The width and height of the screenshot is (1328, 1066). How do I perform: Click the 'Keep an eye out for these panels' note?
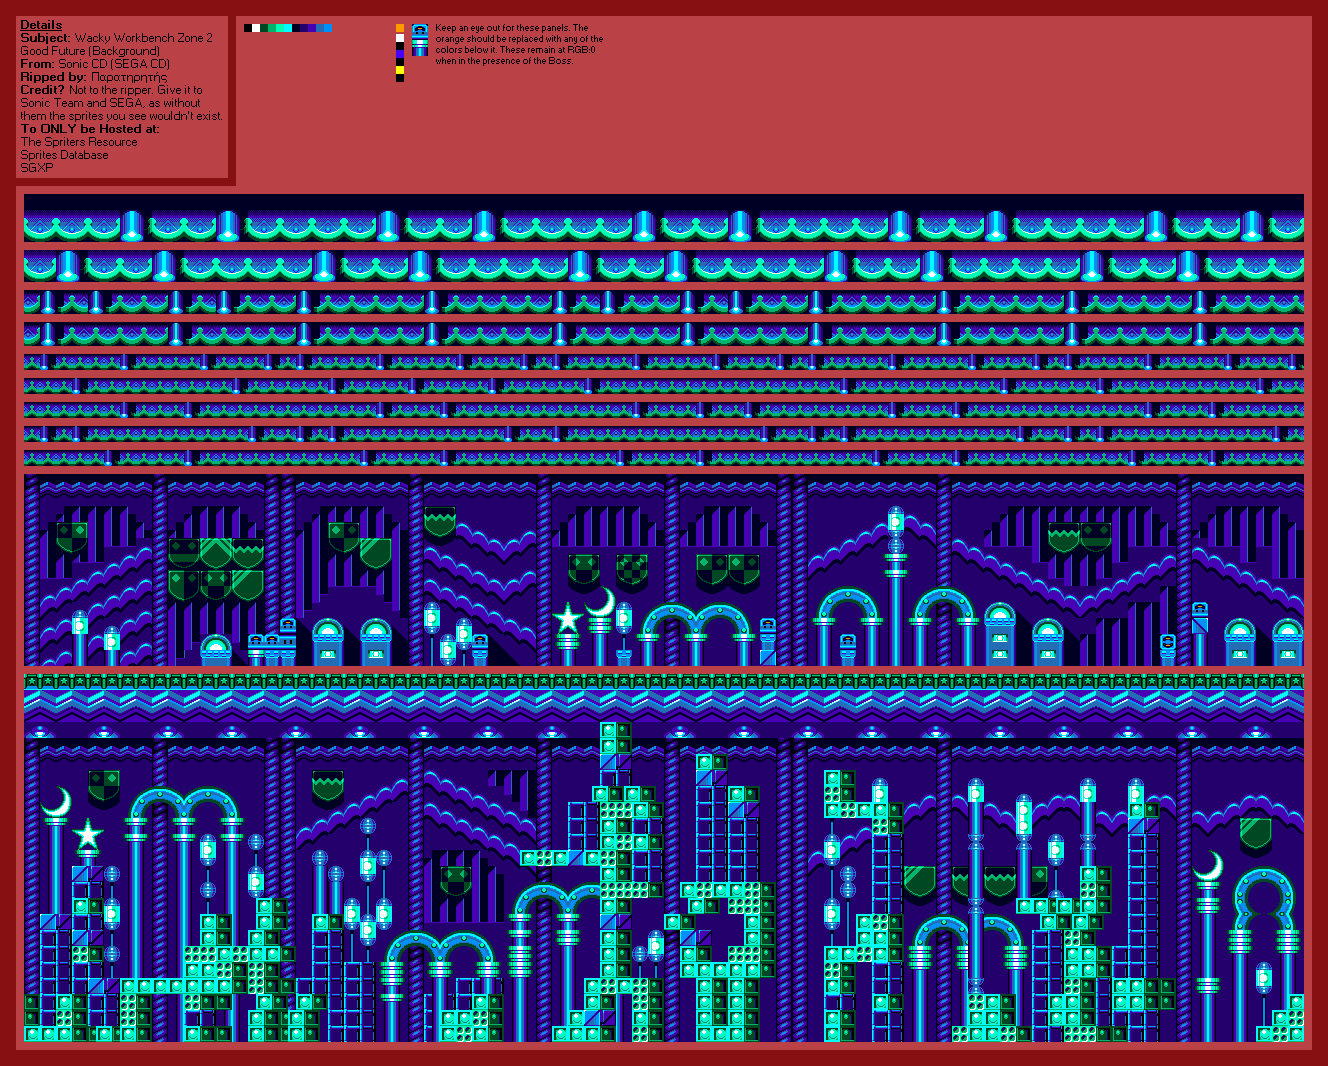(x=519, y=44)
